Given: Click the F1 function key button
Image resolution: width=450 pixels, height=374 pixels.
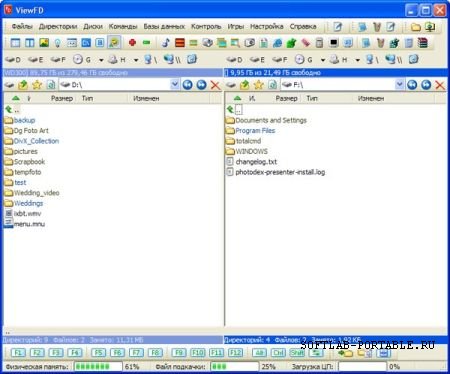Looking at the screenshot, I should coord(18,353).
